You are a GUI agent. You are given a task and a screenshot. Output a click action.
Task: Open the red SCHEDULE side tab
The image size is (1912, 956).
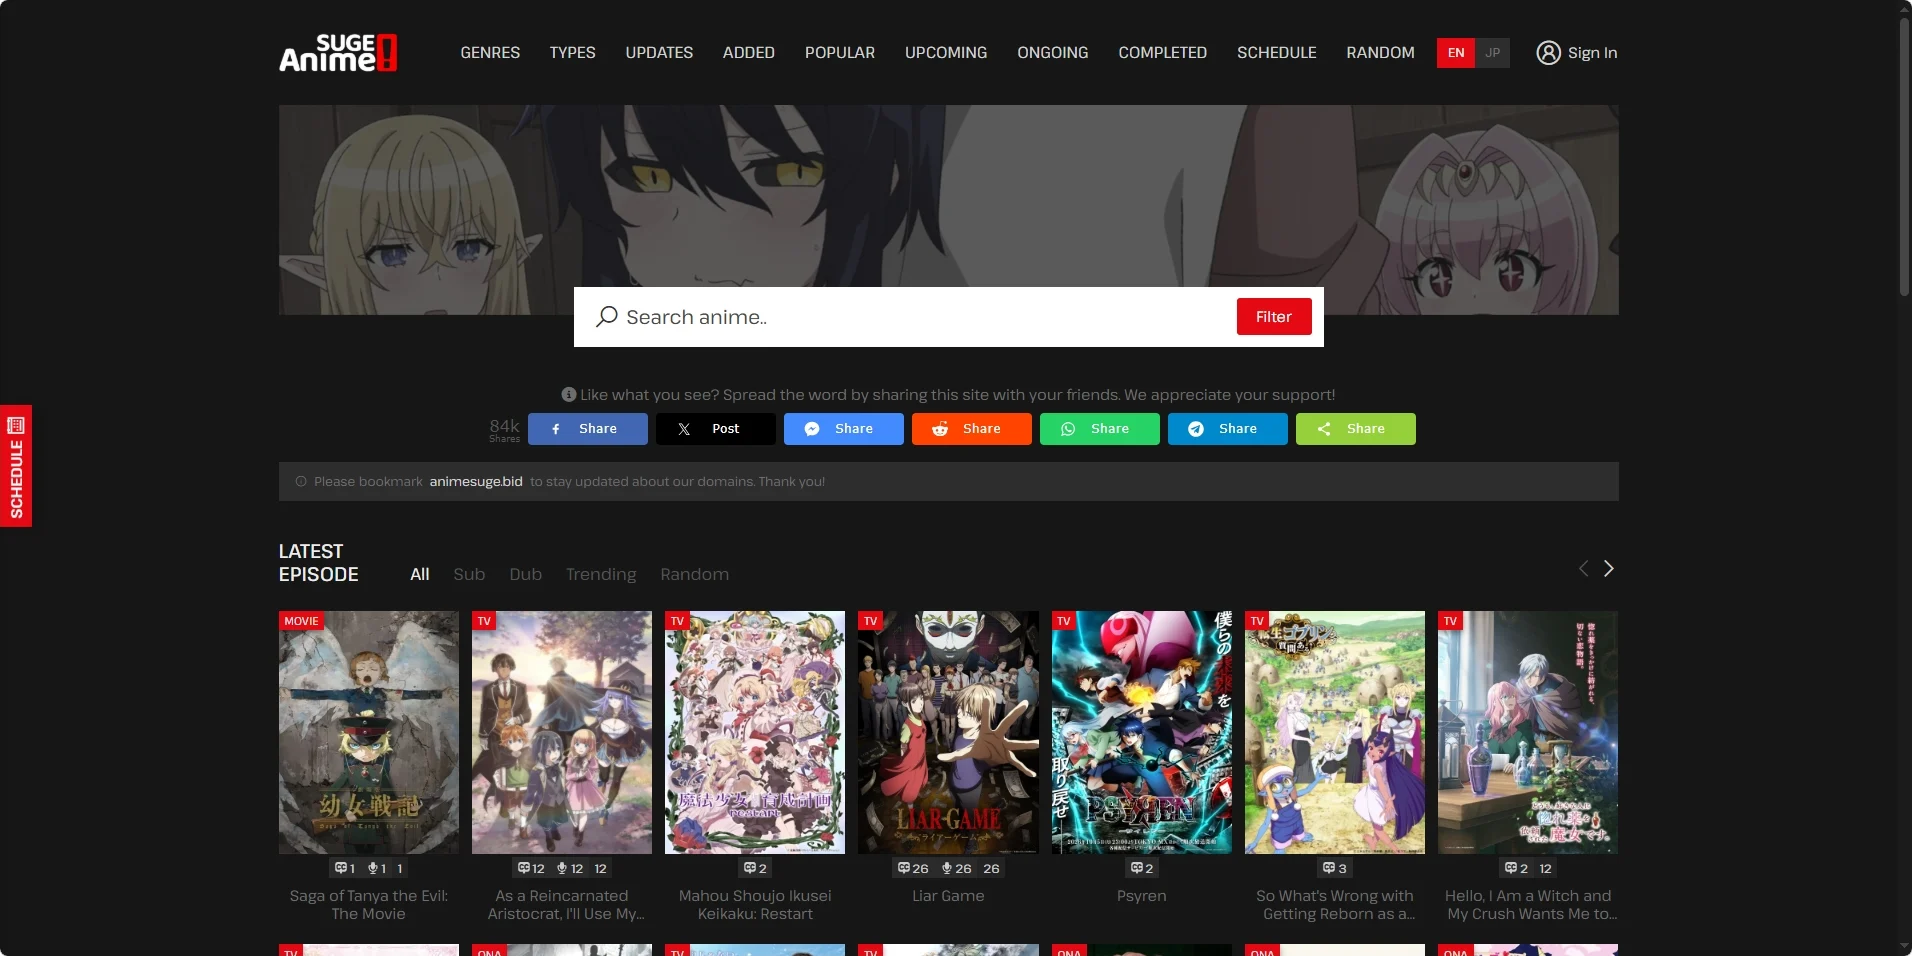click(16, 466)
